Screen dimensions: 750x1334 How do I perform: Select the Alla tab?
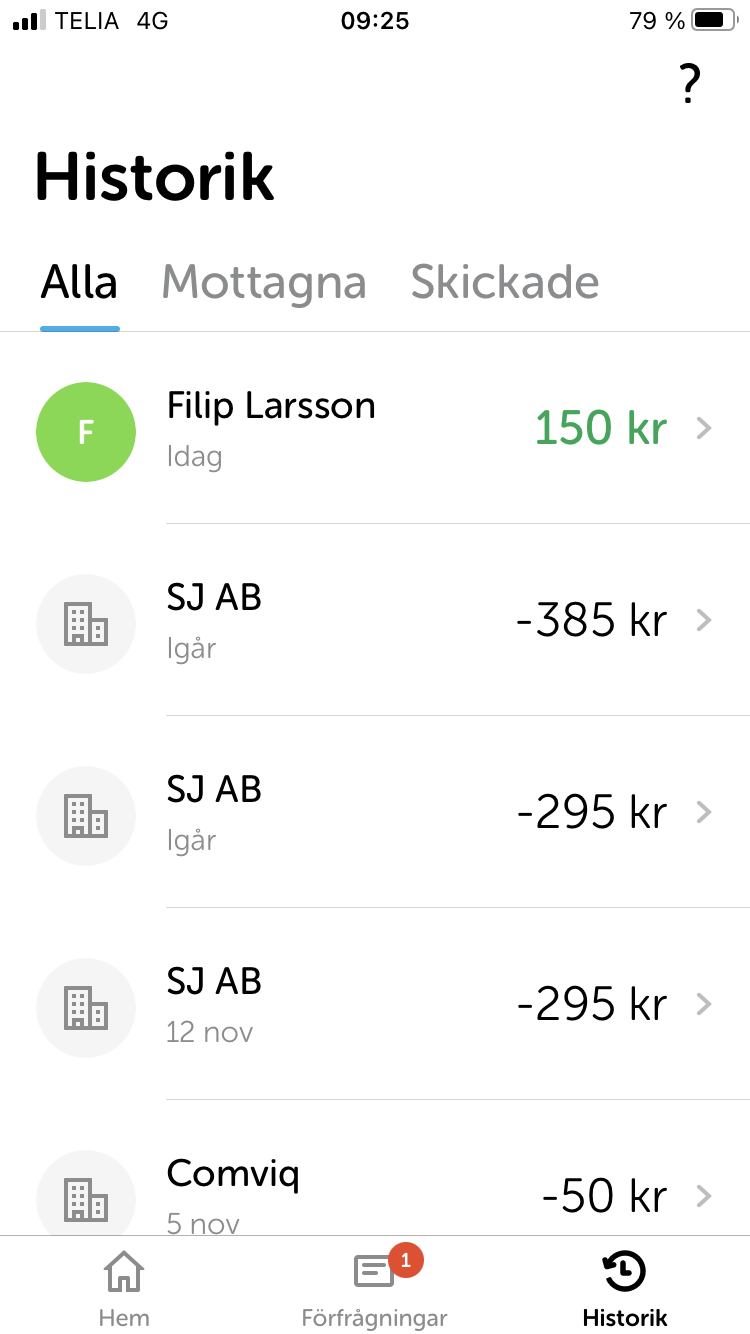(x=79, y=283)
